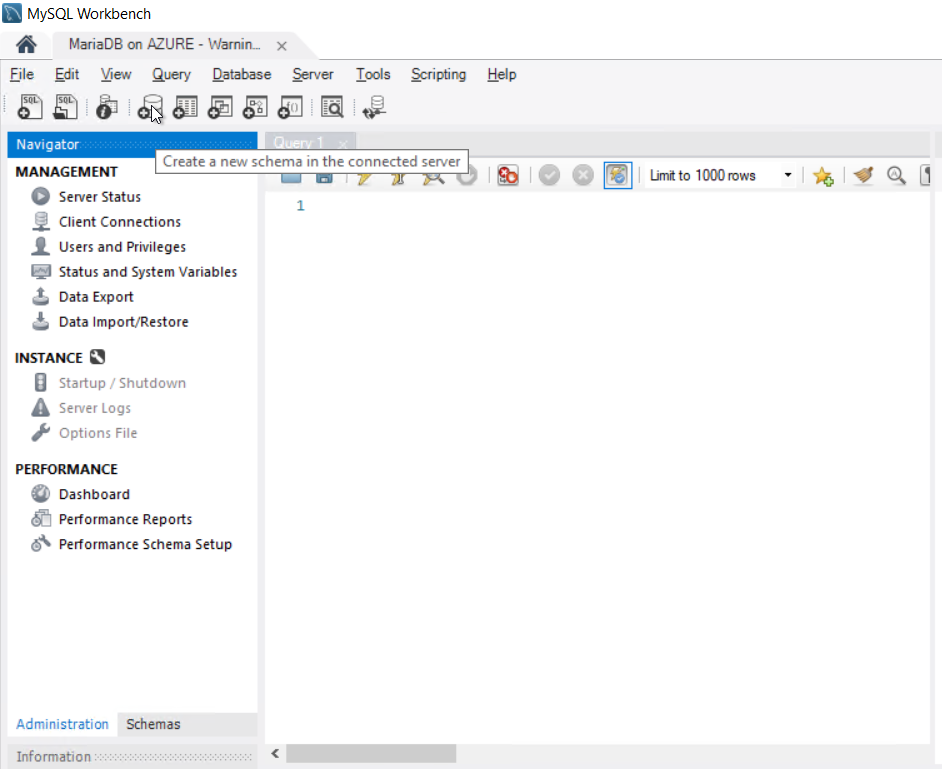942x769 pixels.
Task: Click the open SQL script file icon
Action: tap(65, 108)
